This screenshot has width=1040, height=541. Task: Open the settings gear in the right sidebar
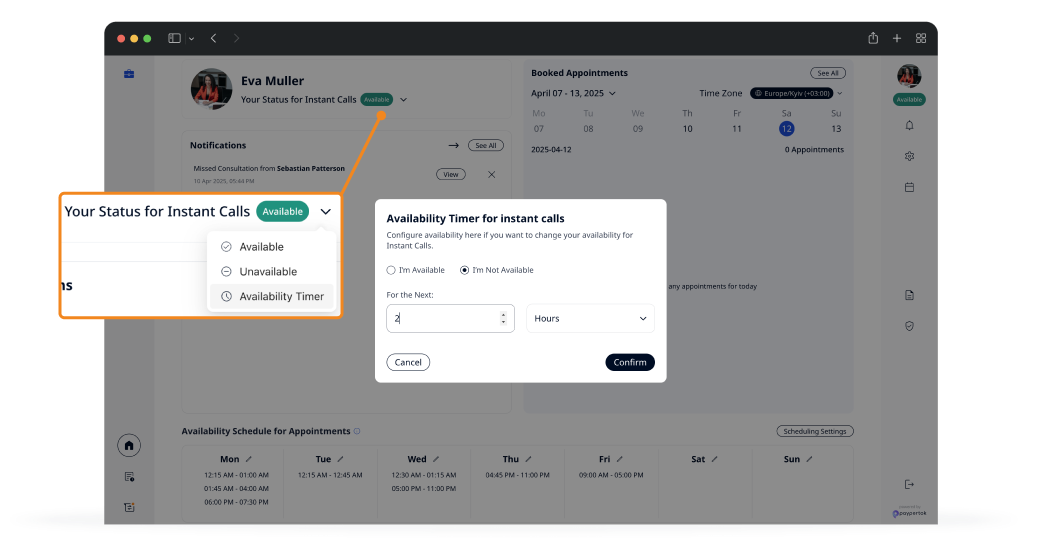point(909,156)
